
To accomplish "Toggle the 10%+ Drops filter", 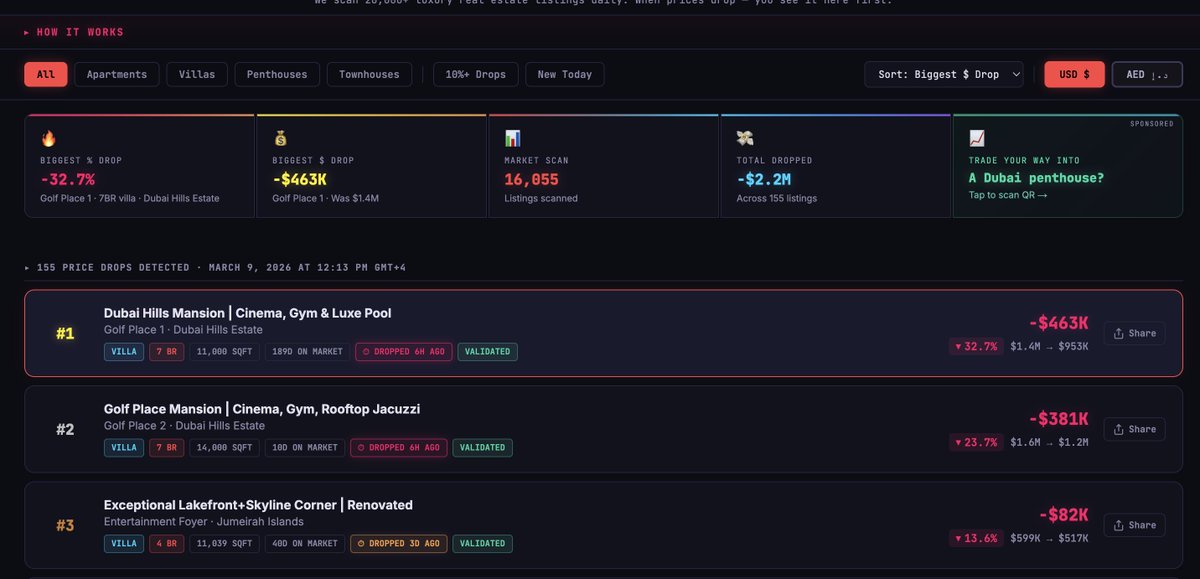I will click(x=475, y=74).
